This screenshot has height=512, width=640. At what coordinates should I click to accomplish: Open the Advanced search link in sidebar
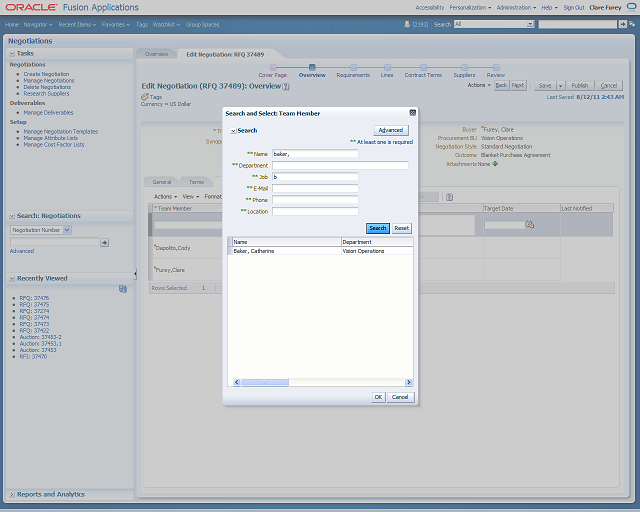[22, 251]
